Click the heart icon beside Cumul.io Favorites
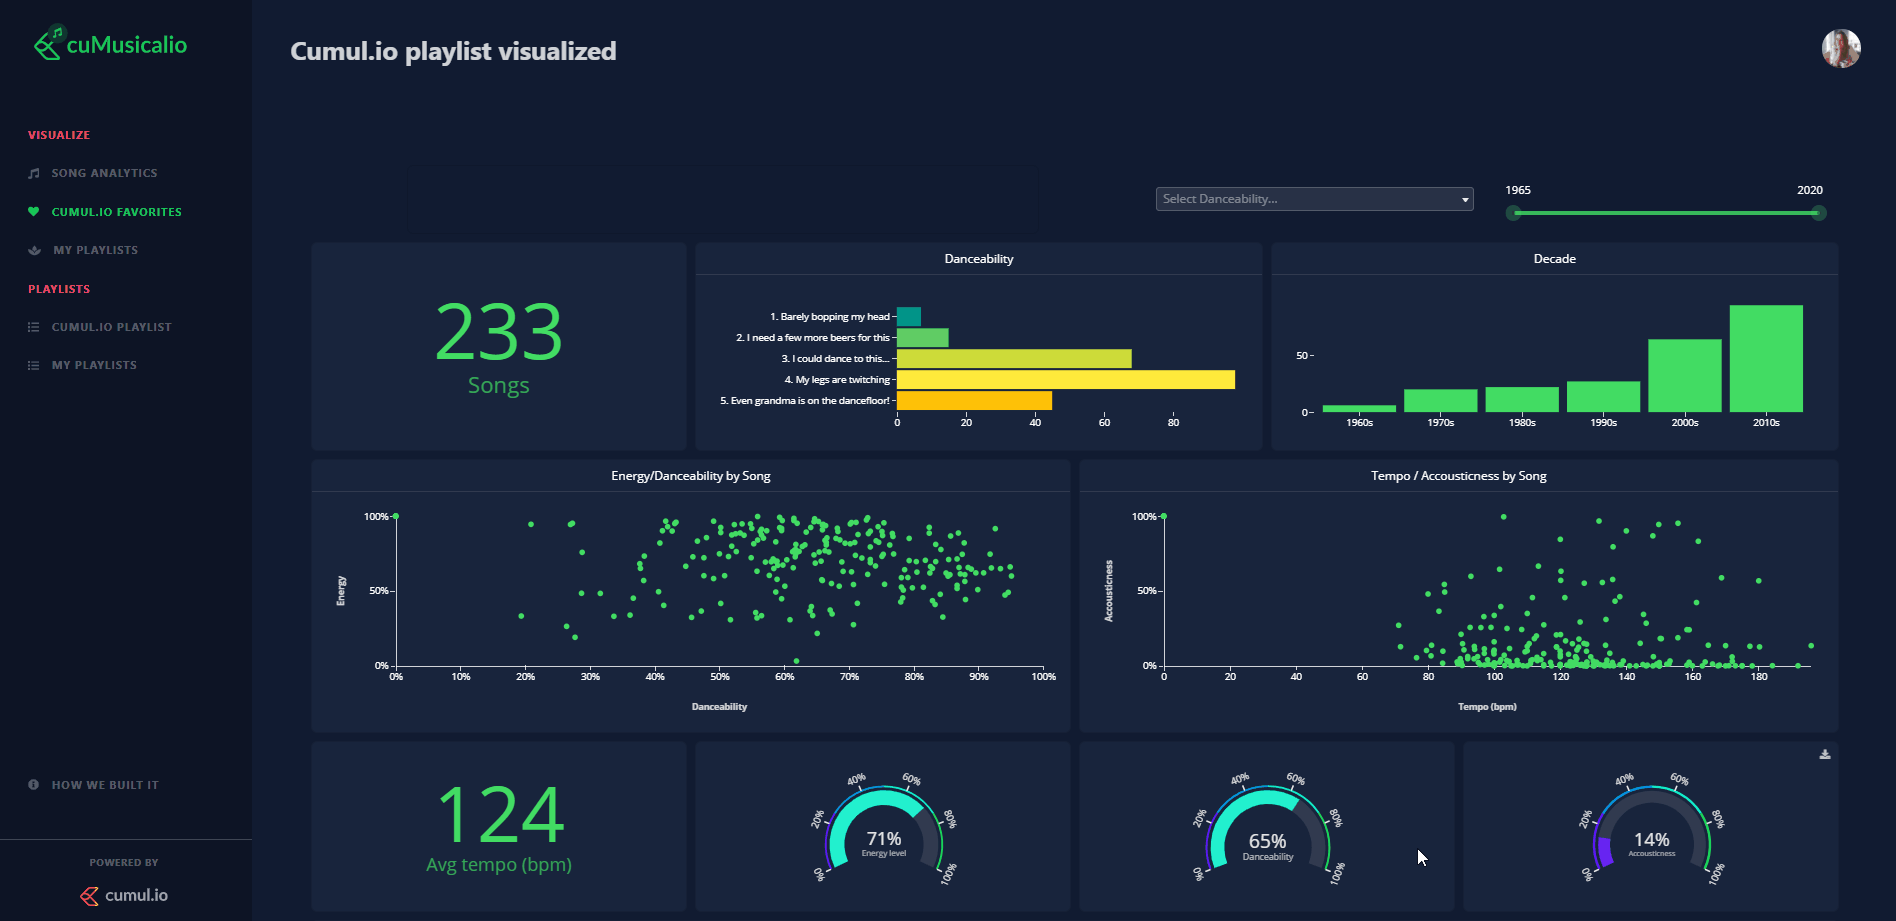1896x921 pixels. point(34,212)
